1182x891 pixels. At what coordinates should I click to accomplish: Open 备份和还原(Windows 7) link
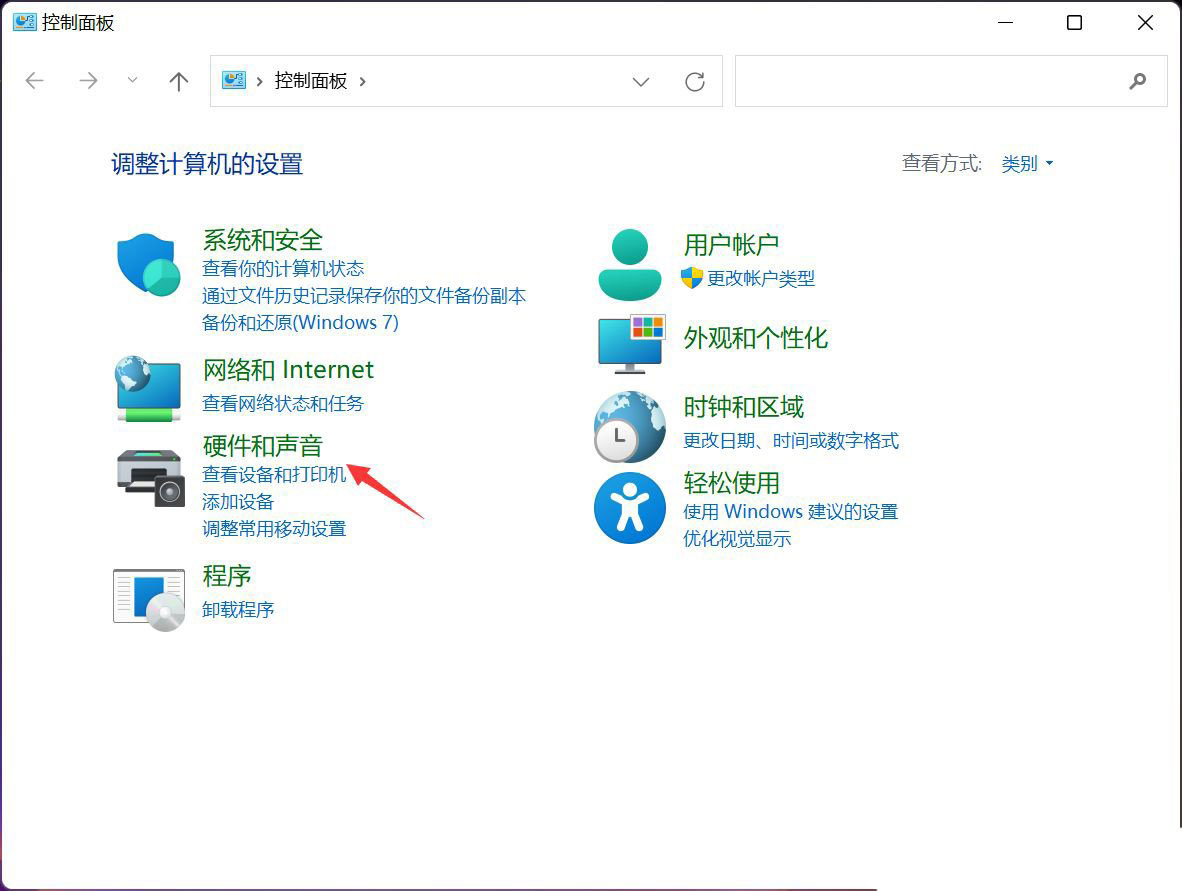click(x=299, y=322)
